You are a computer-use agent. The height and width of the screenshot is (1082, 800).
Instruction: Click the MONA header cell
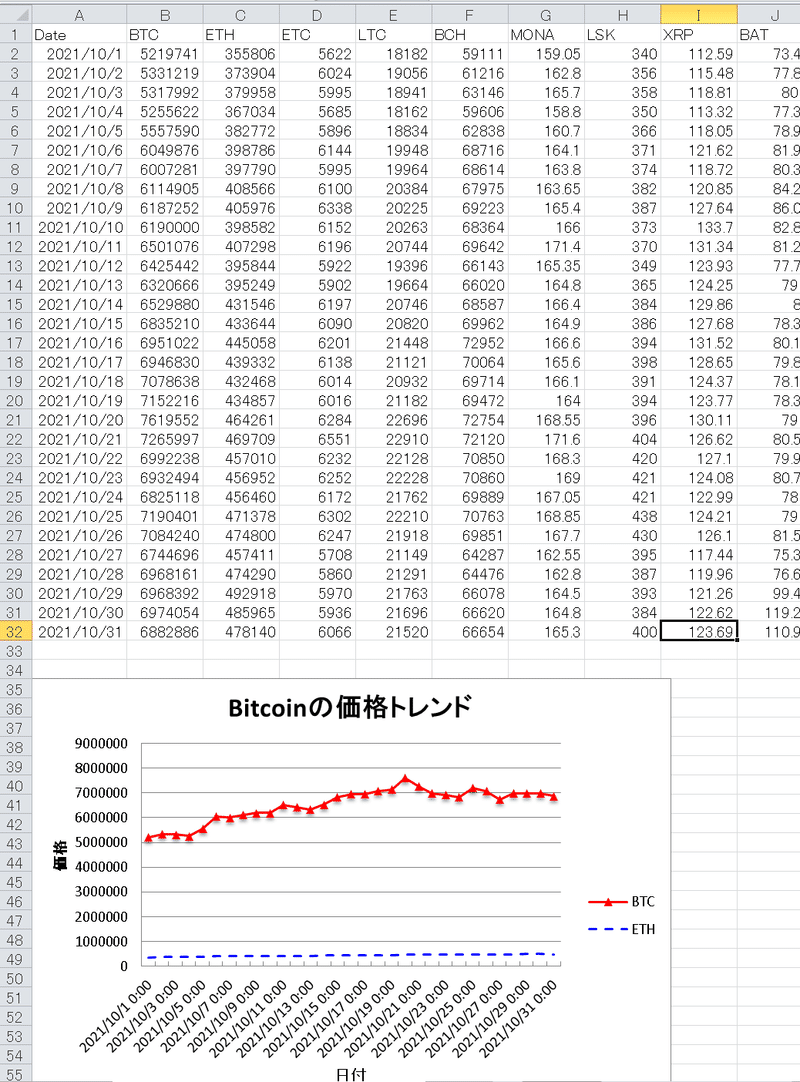pos(547,35)
